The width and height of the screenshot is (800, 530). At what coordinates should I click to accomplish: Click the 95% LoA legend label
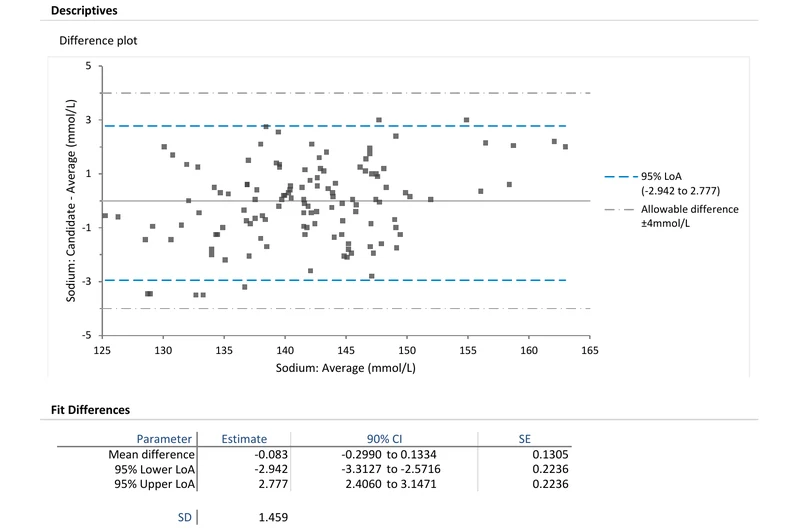click(661, 176)
